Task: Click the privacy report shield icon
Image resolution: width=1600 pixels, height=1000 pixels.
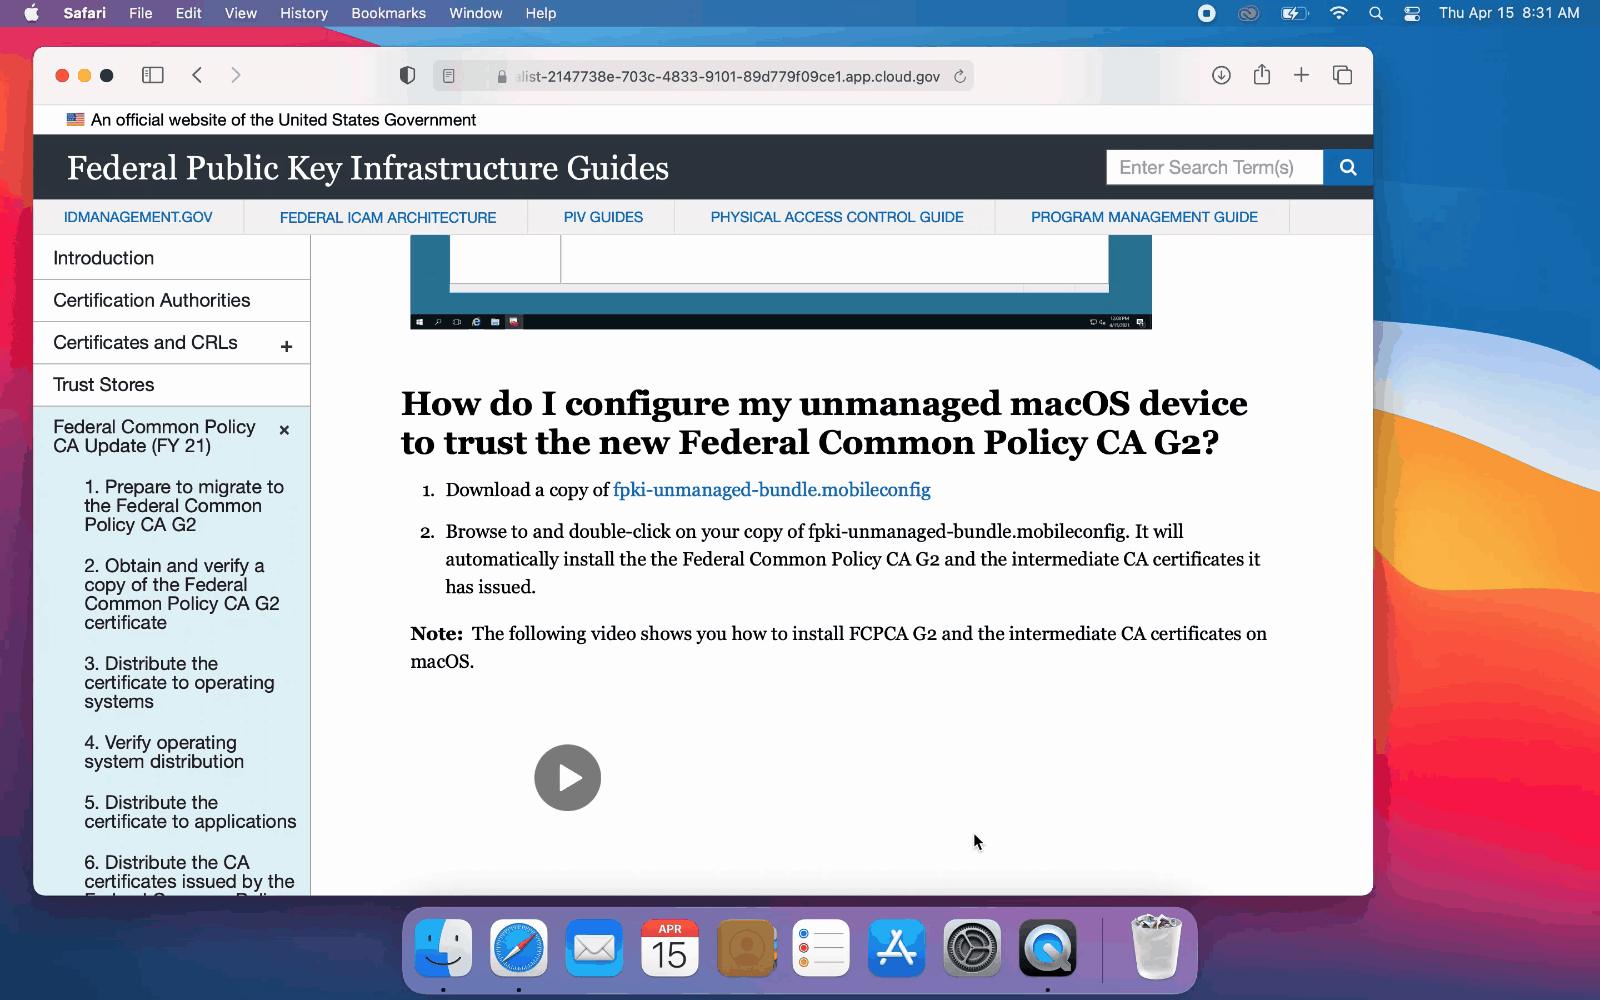Action: tap(407, 76)
